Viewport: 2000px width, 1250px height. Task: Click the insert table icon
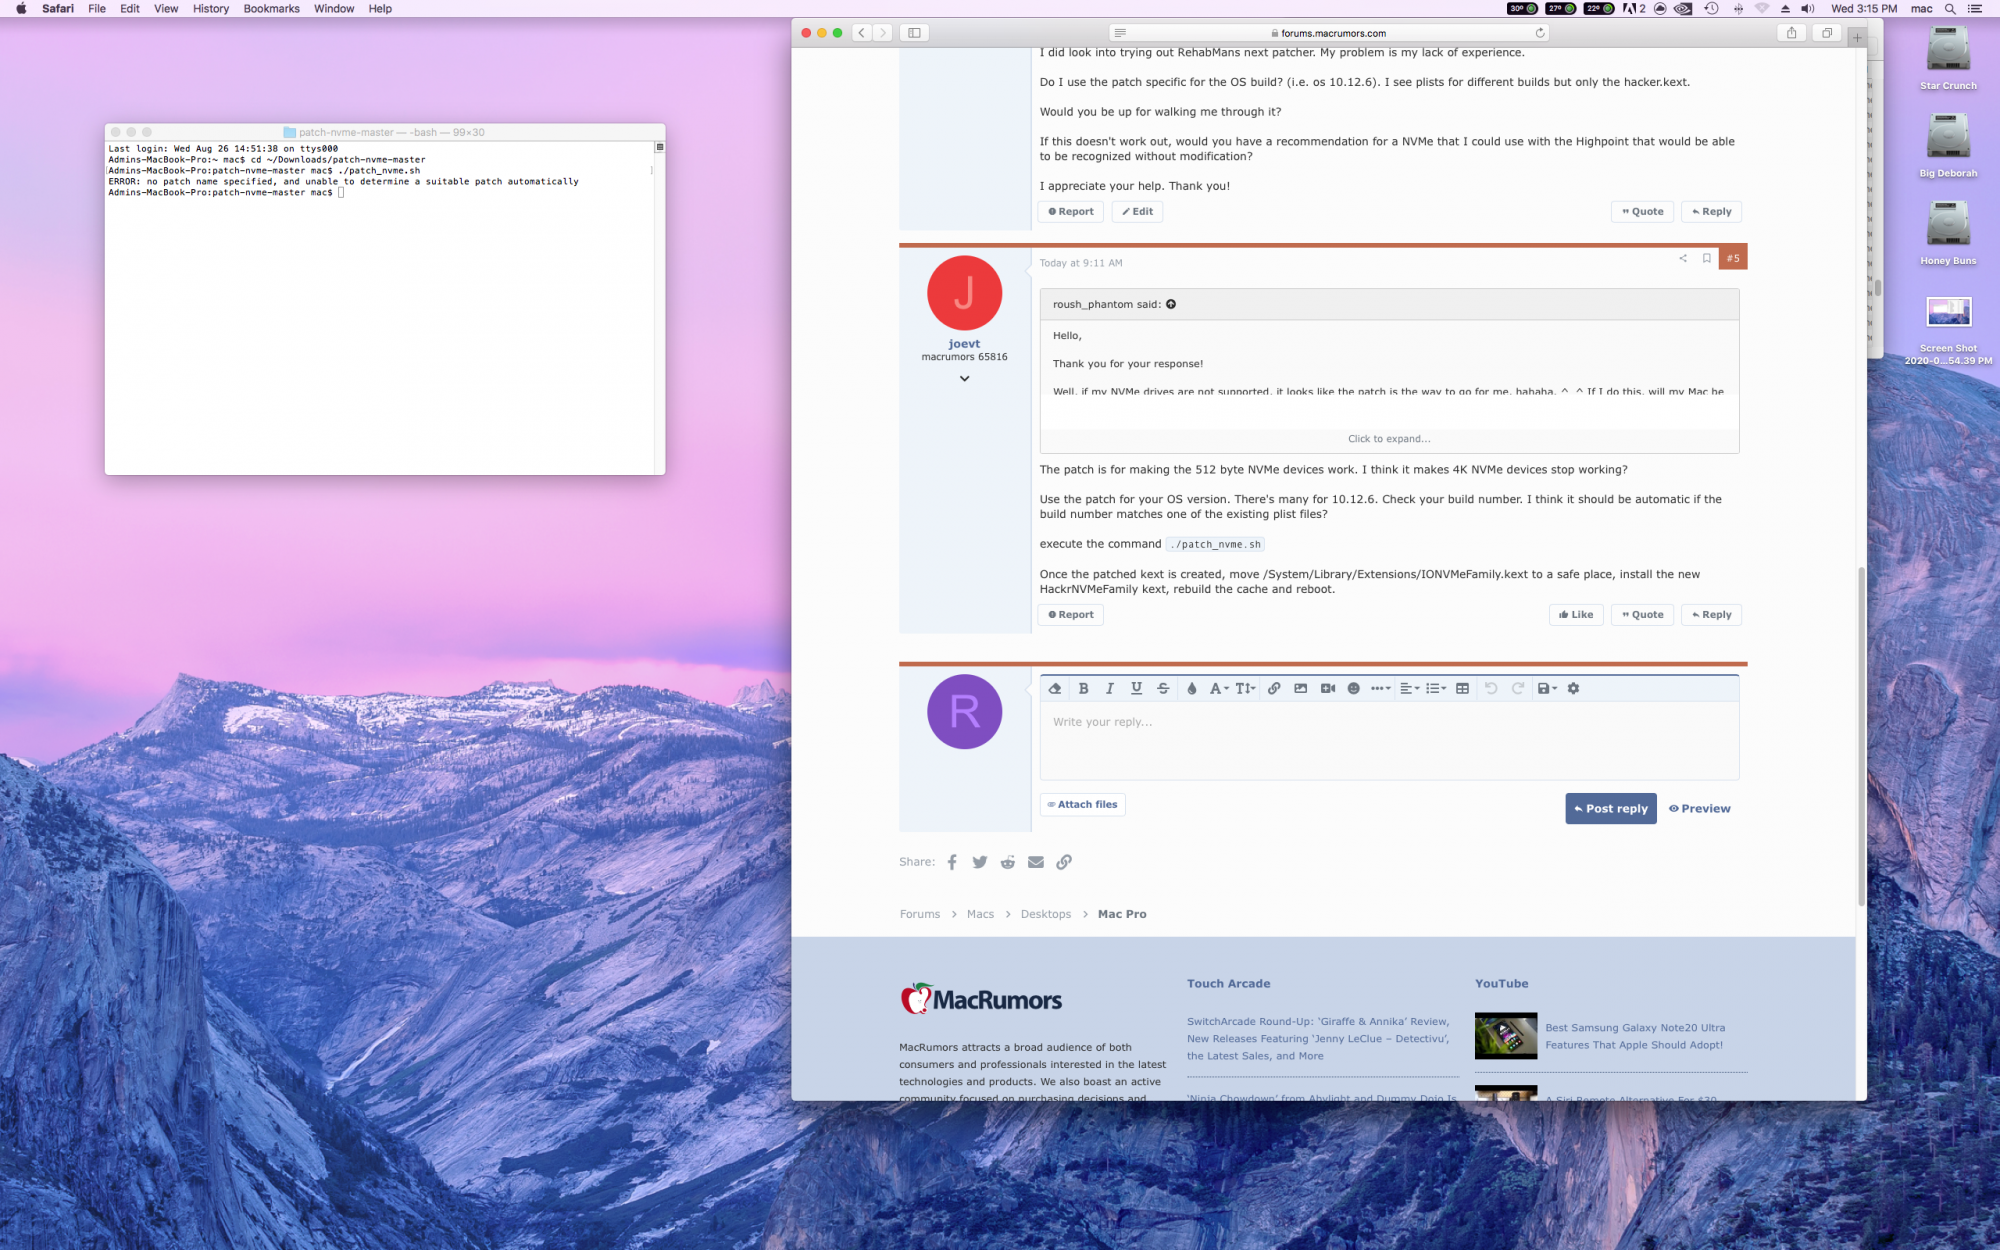pyautogui.click(x=1463, y=688)
